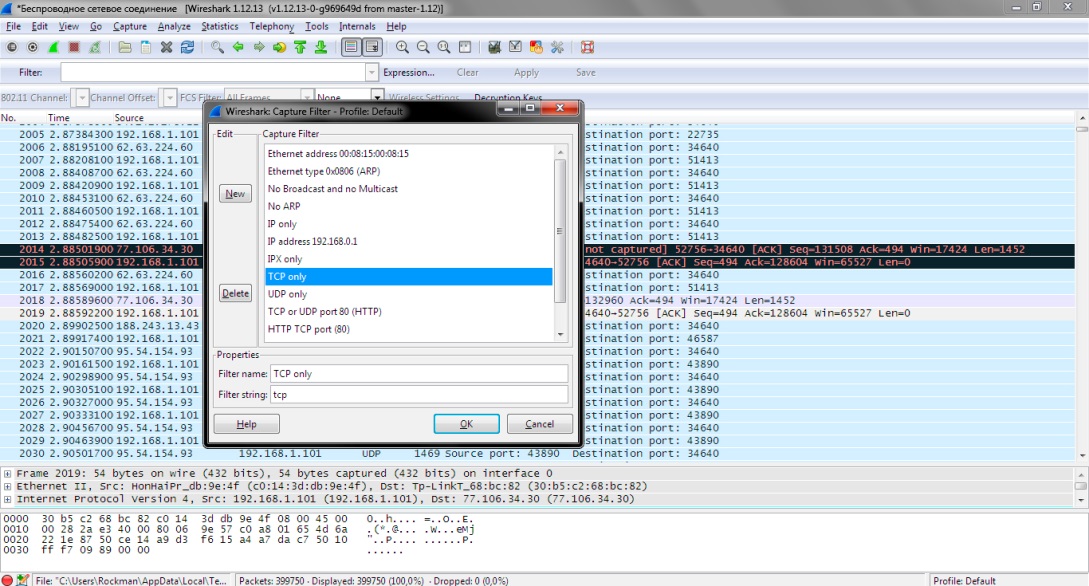Click capture status indicator in status bar
Viewport: 1089px width, 586px height.
[x=7, y=580]
